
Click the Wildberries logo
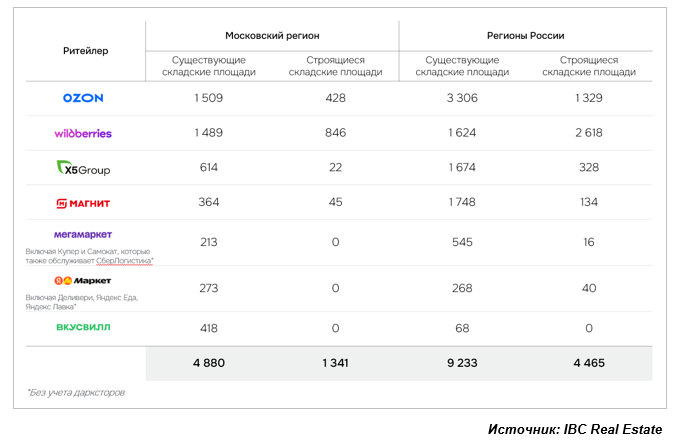coord(83,133)
